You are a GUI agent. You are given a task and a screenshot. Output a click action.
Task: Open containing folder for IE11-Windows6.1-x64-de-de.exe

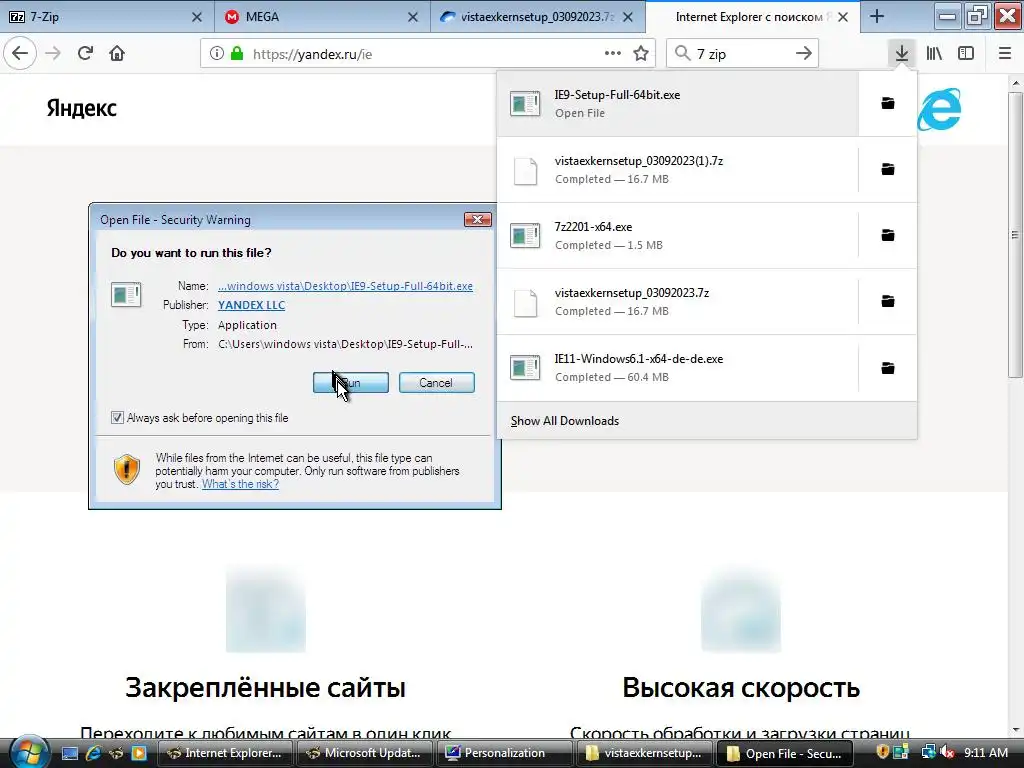coord(888,368)
